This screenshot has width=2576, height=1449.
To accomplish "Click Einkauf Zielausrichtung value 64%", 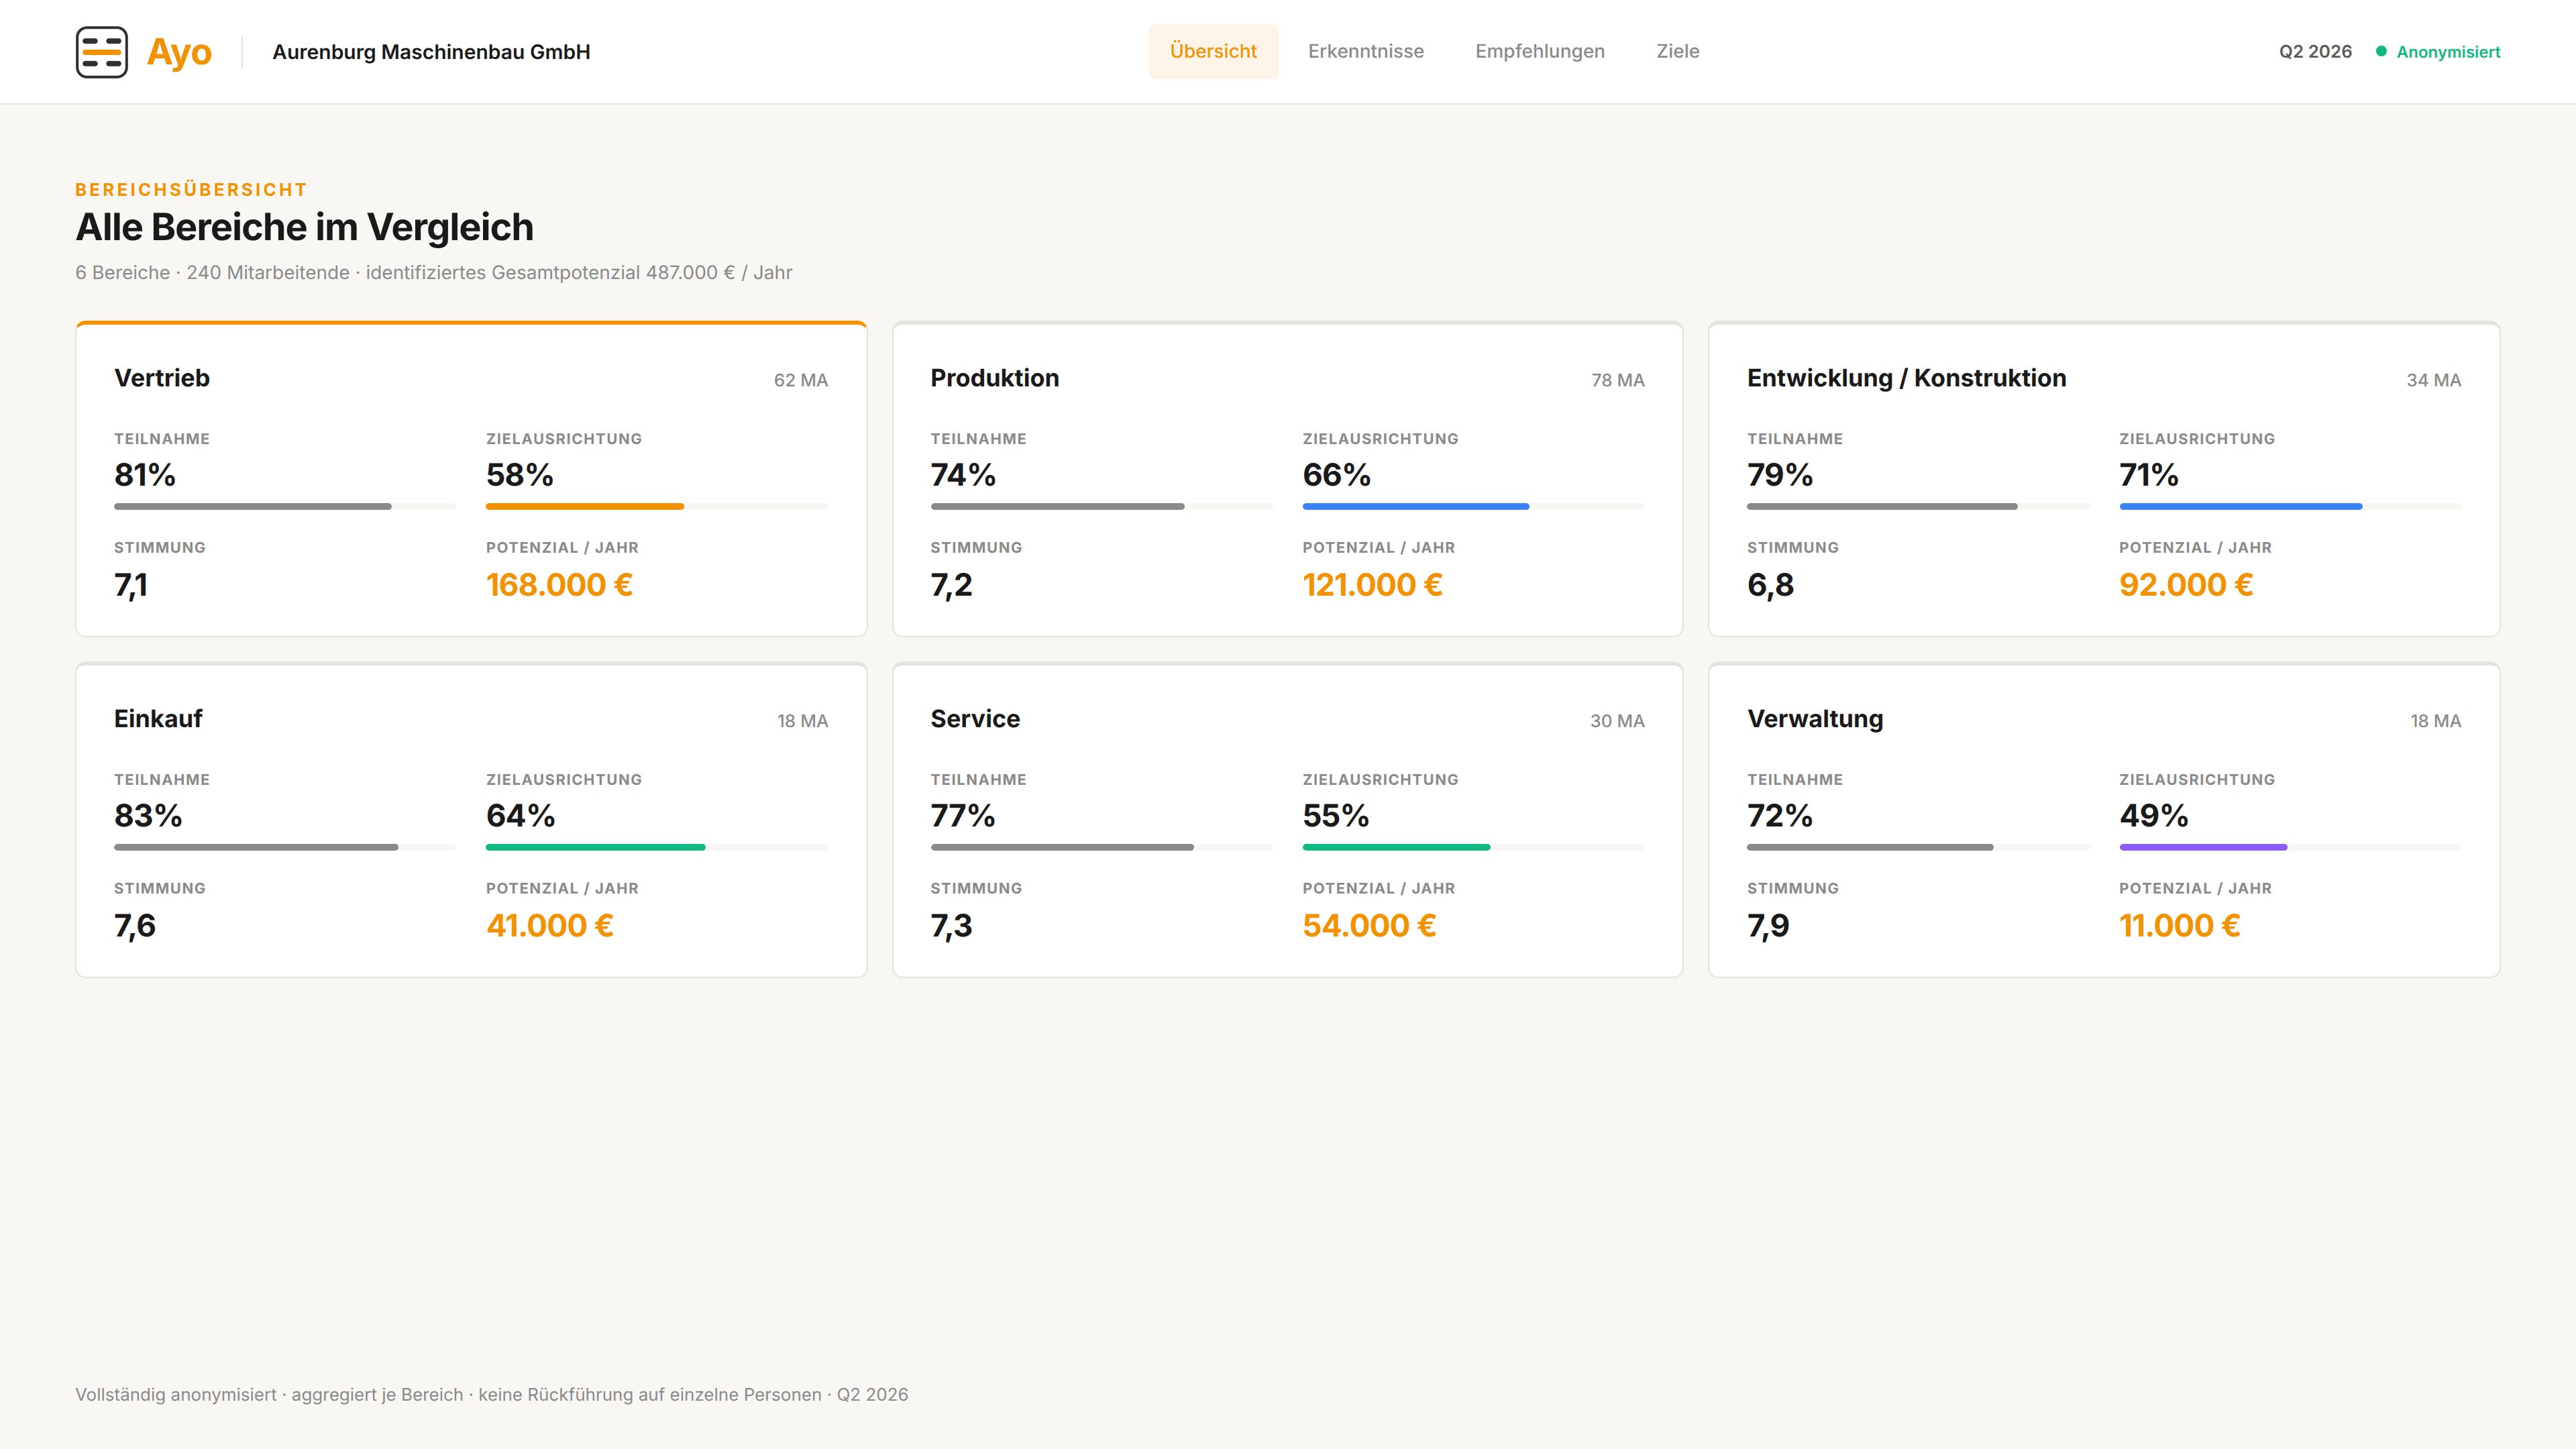I will pos(520,816).
